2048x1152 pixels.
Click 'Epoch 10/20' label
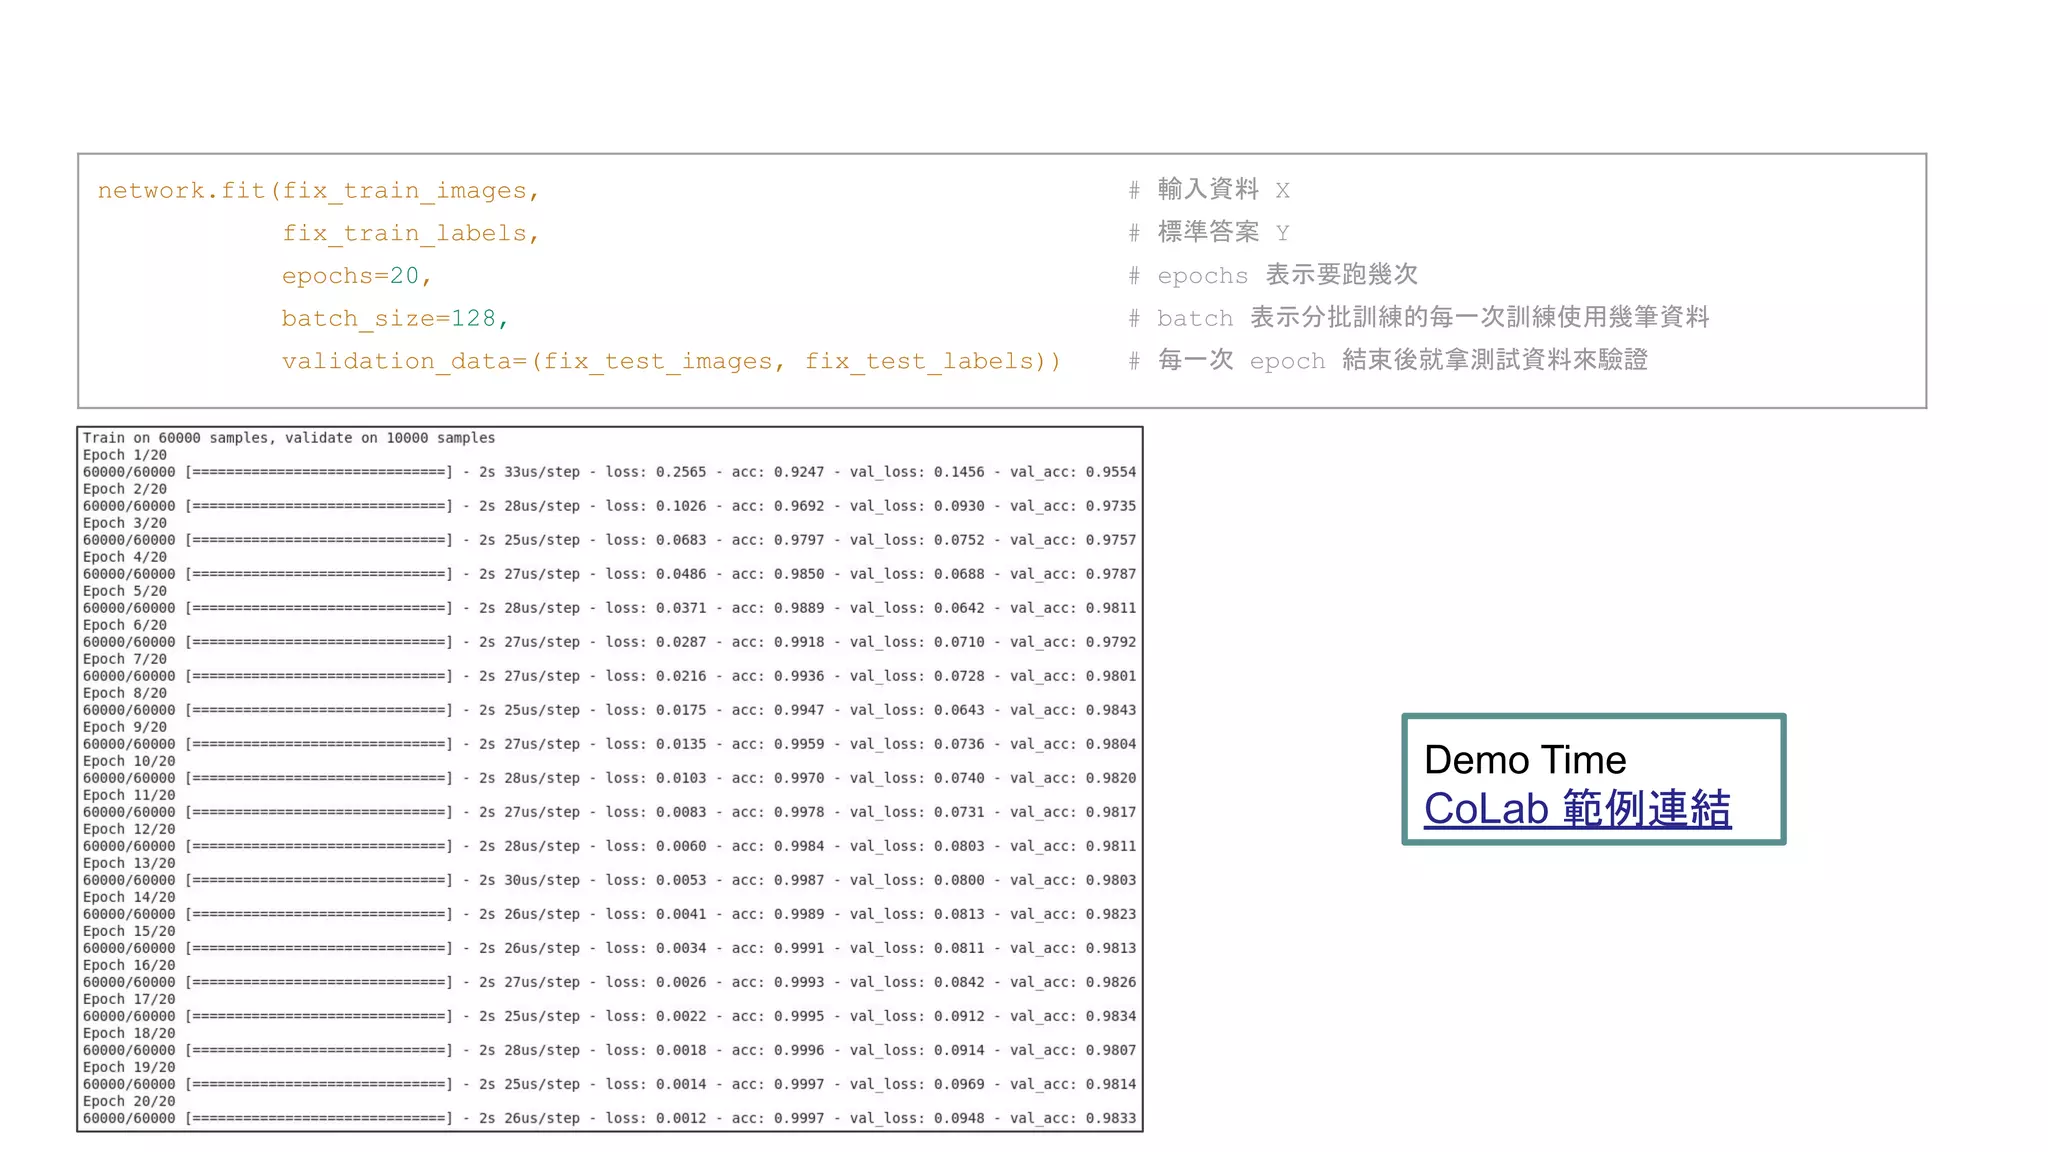129,761
